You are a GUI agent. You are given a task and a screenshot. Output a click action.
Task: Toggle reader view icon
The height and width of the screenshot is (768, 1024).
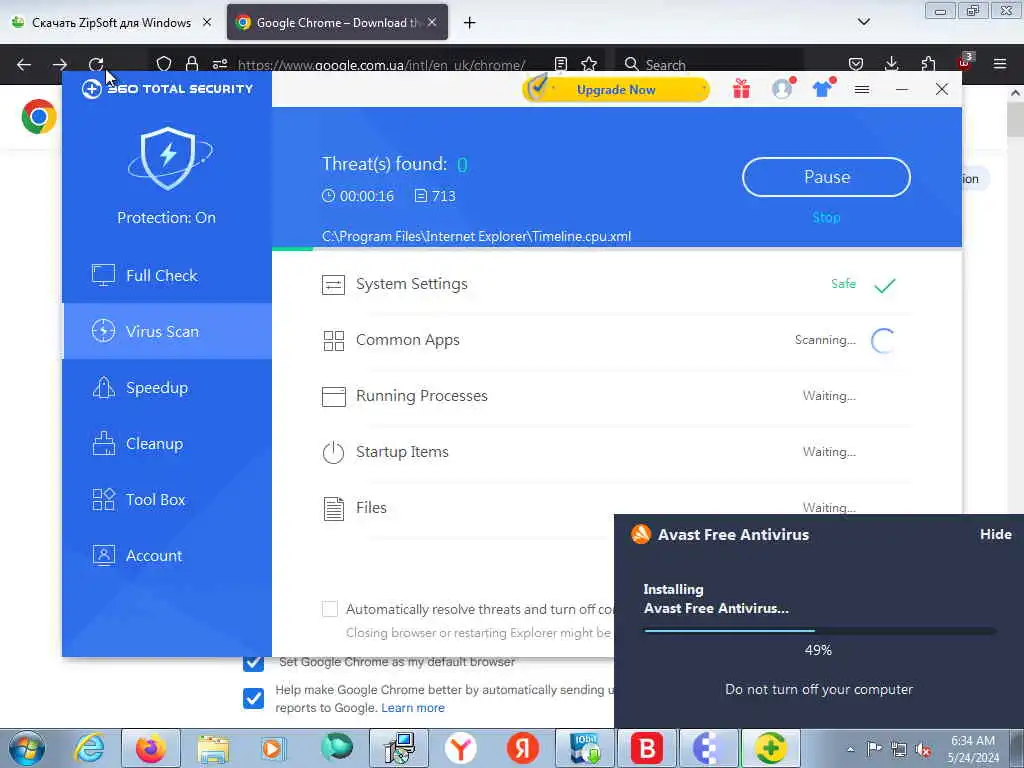point(560,64)
